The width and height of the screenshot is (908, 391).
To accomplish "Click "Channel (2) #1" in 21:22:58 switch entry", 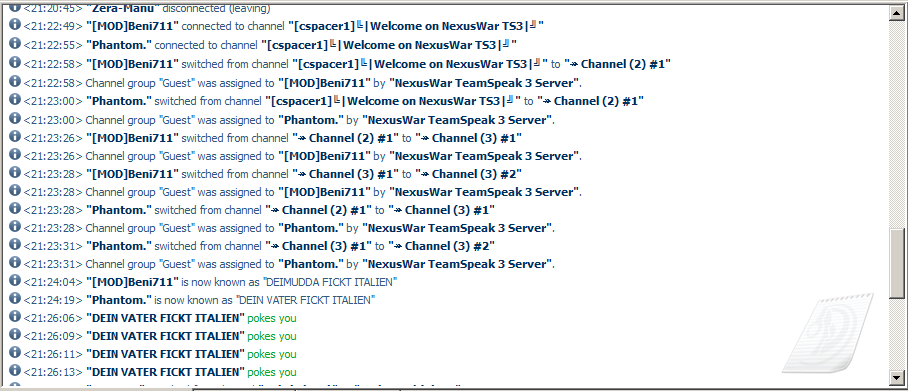I will coord(618,64).
